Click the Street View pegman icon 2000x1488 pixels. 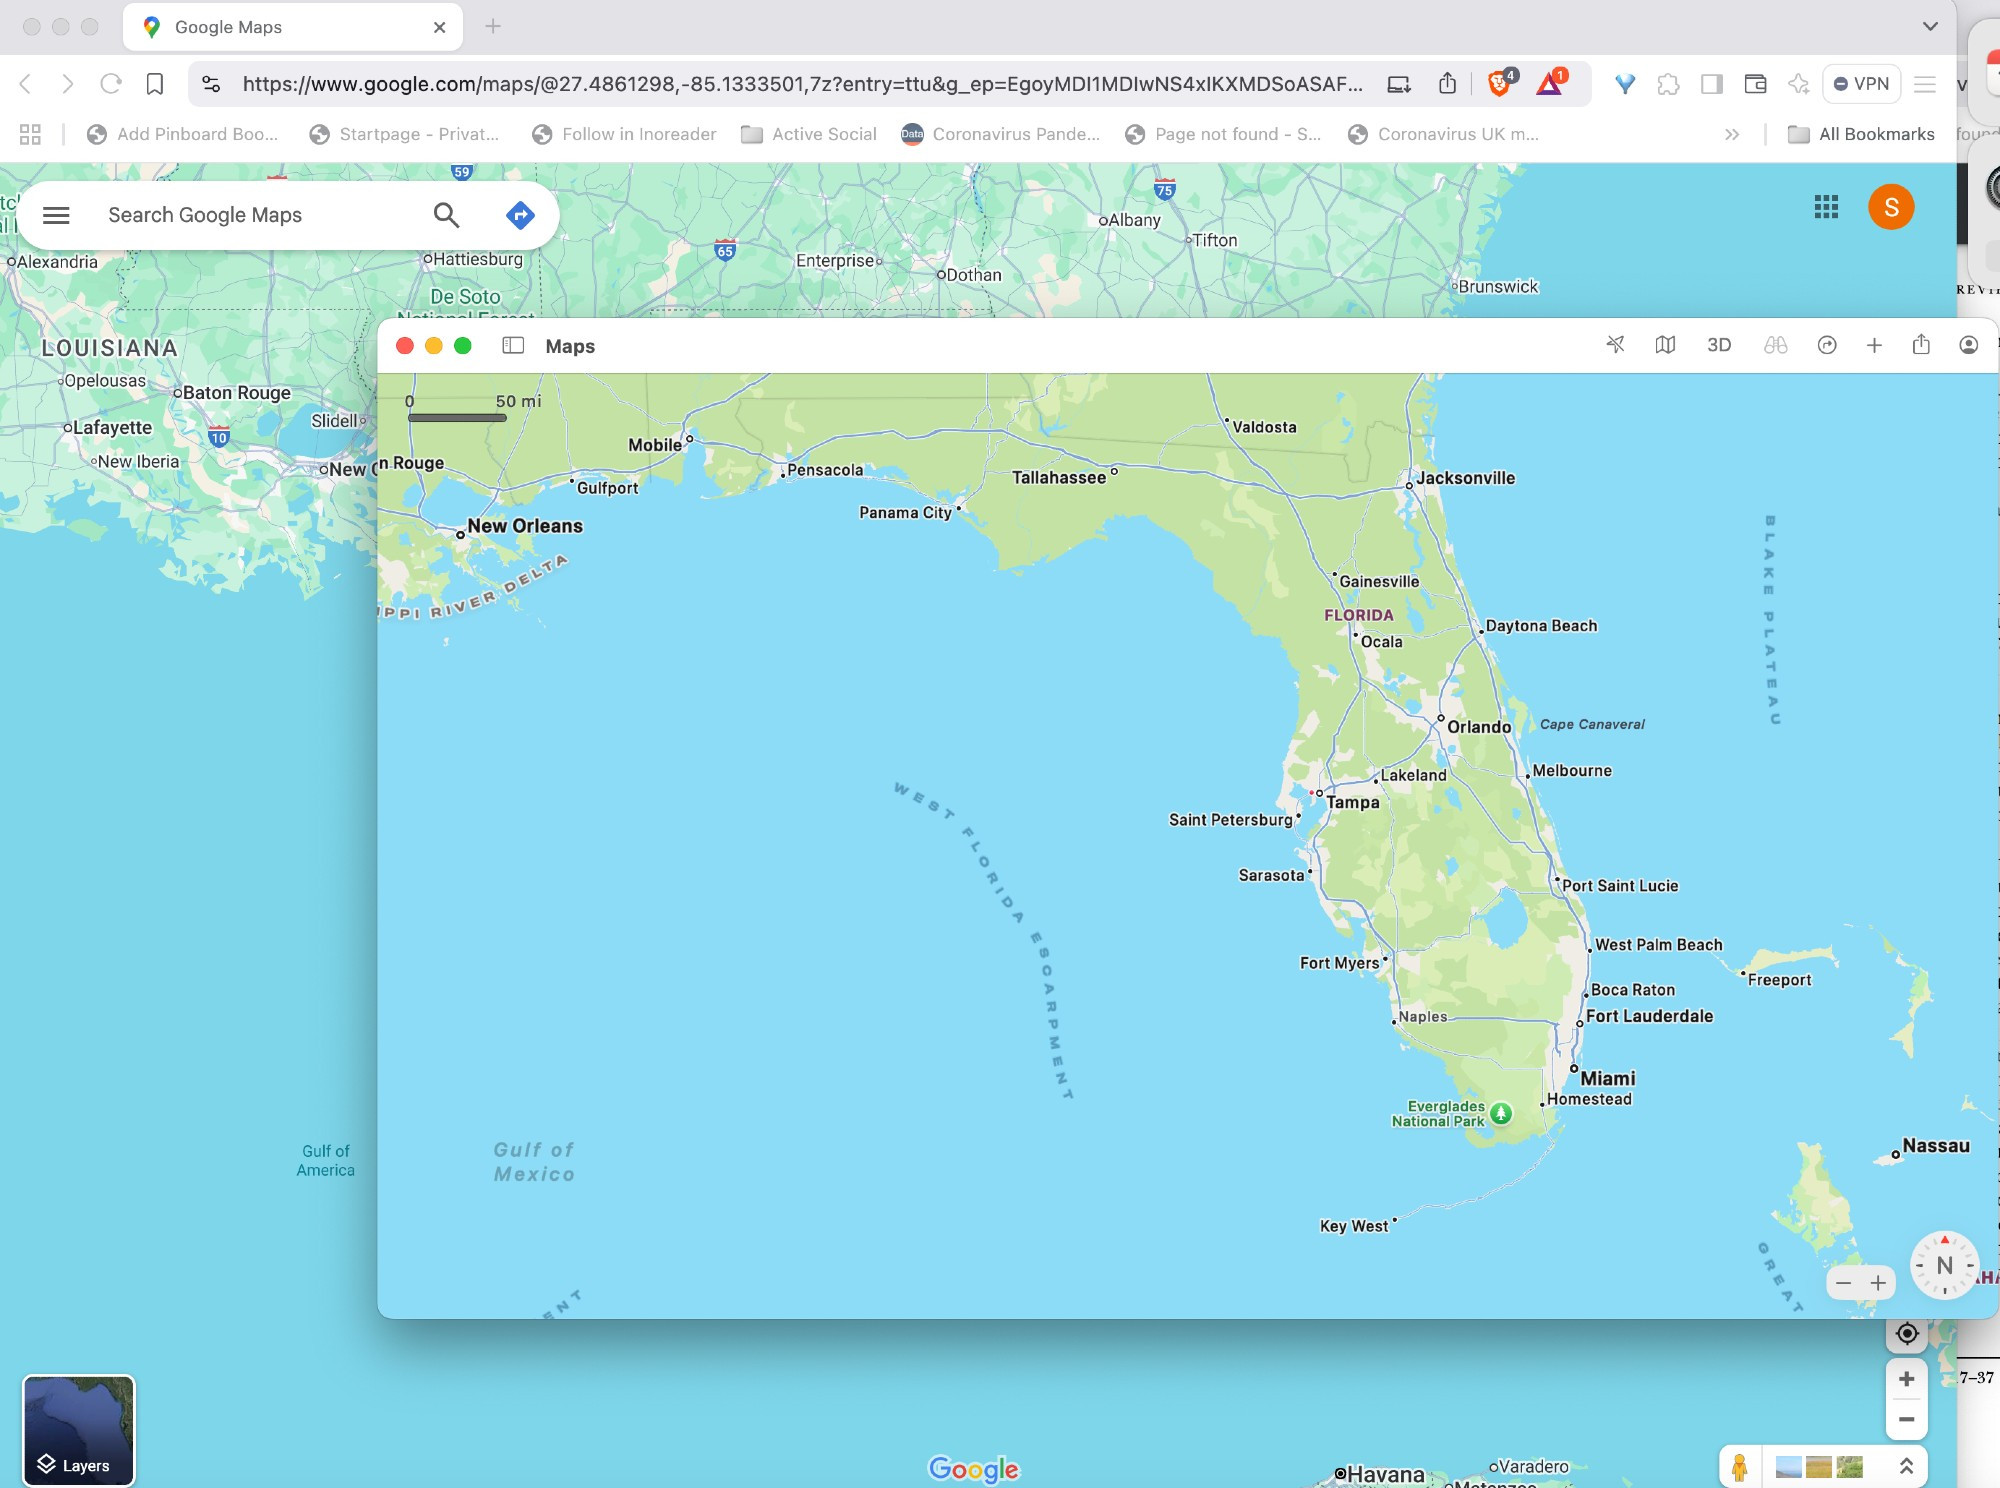(x=1740, y=1466)
